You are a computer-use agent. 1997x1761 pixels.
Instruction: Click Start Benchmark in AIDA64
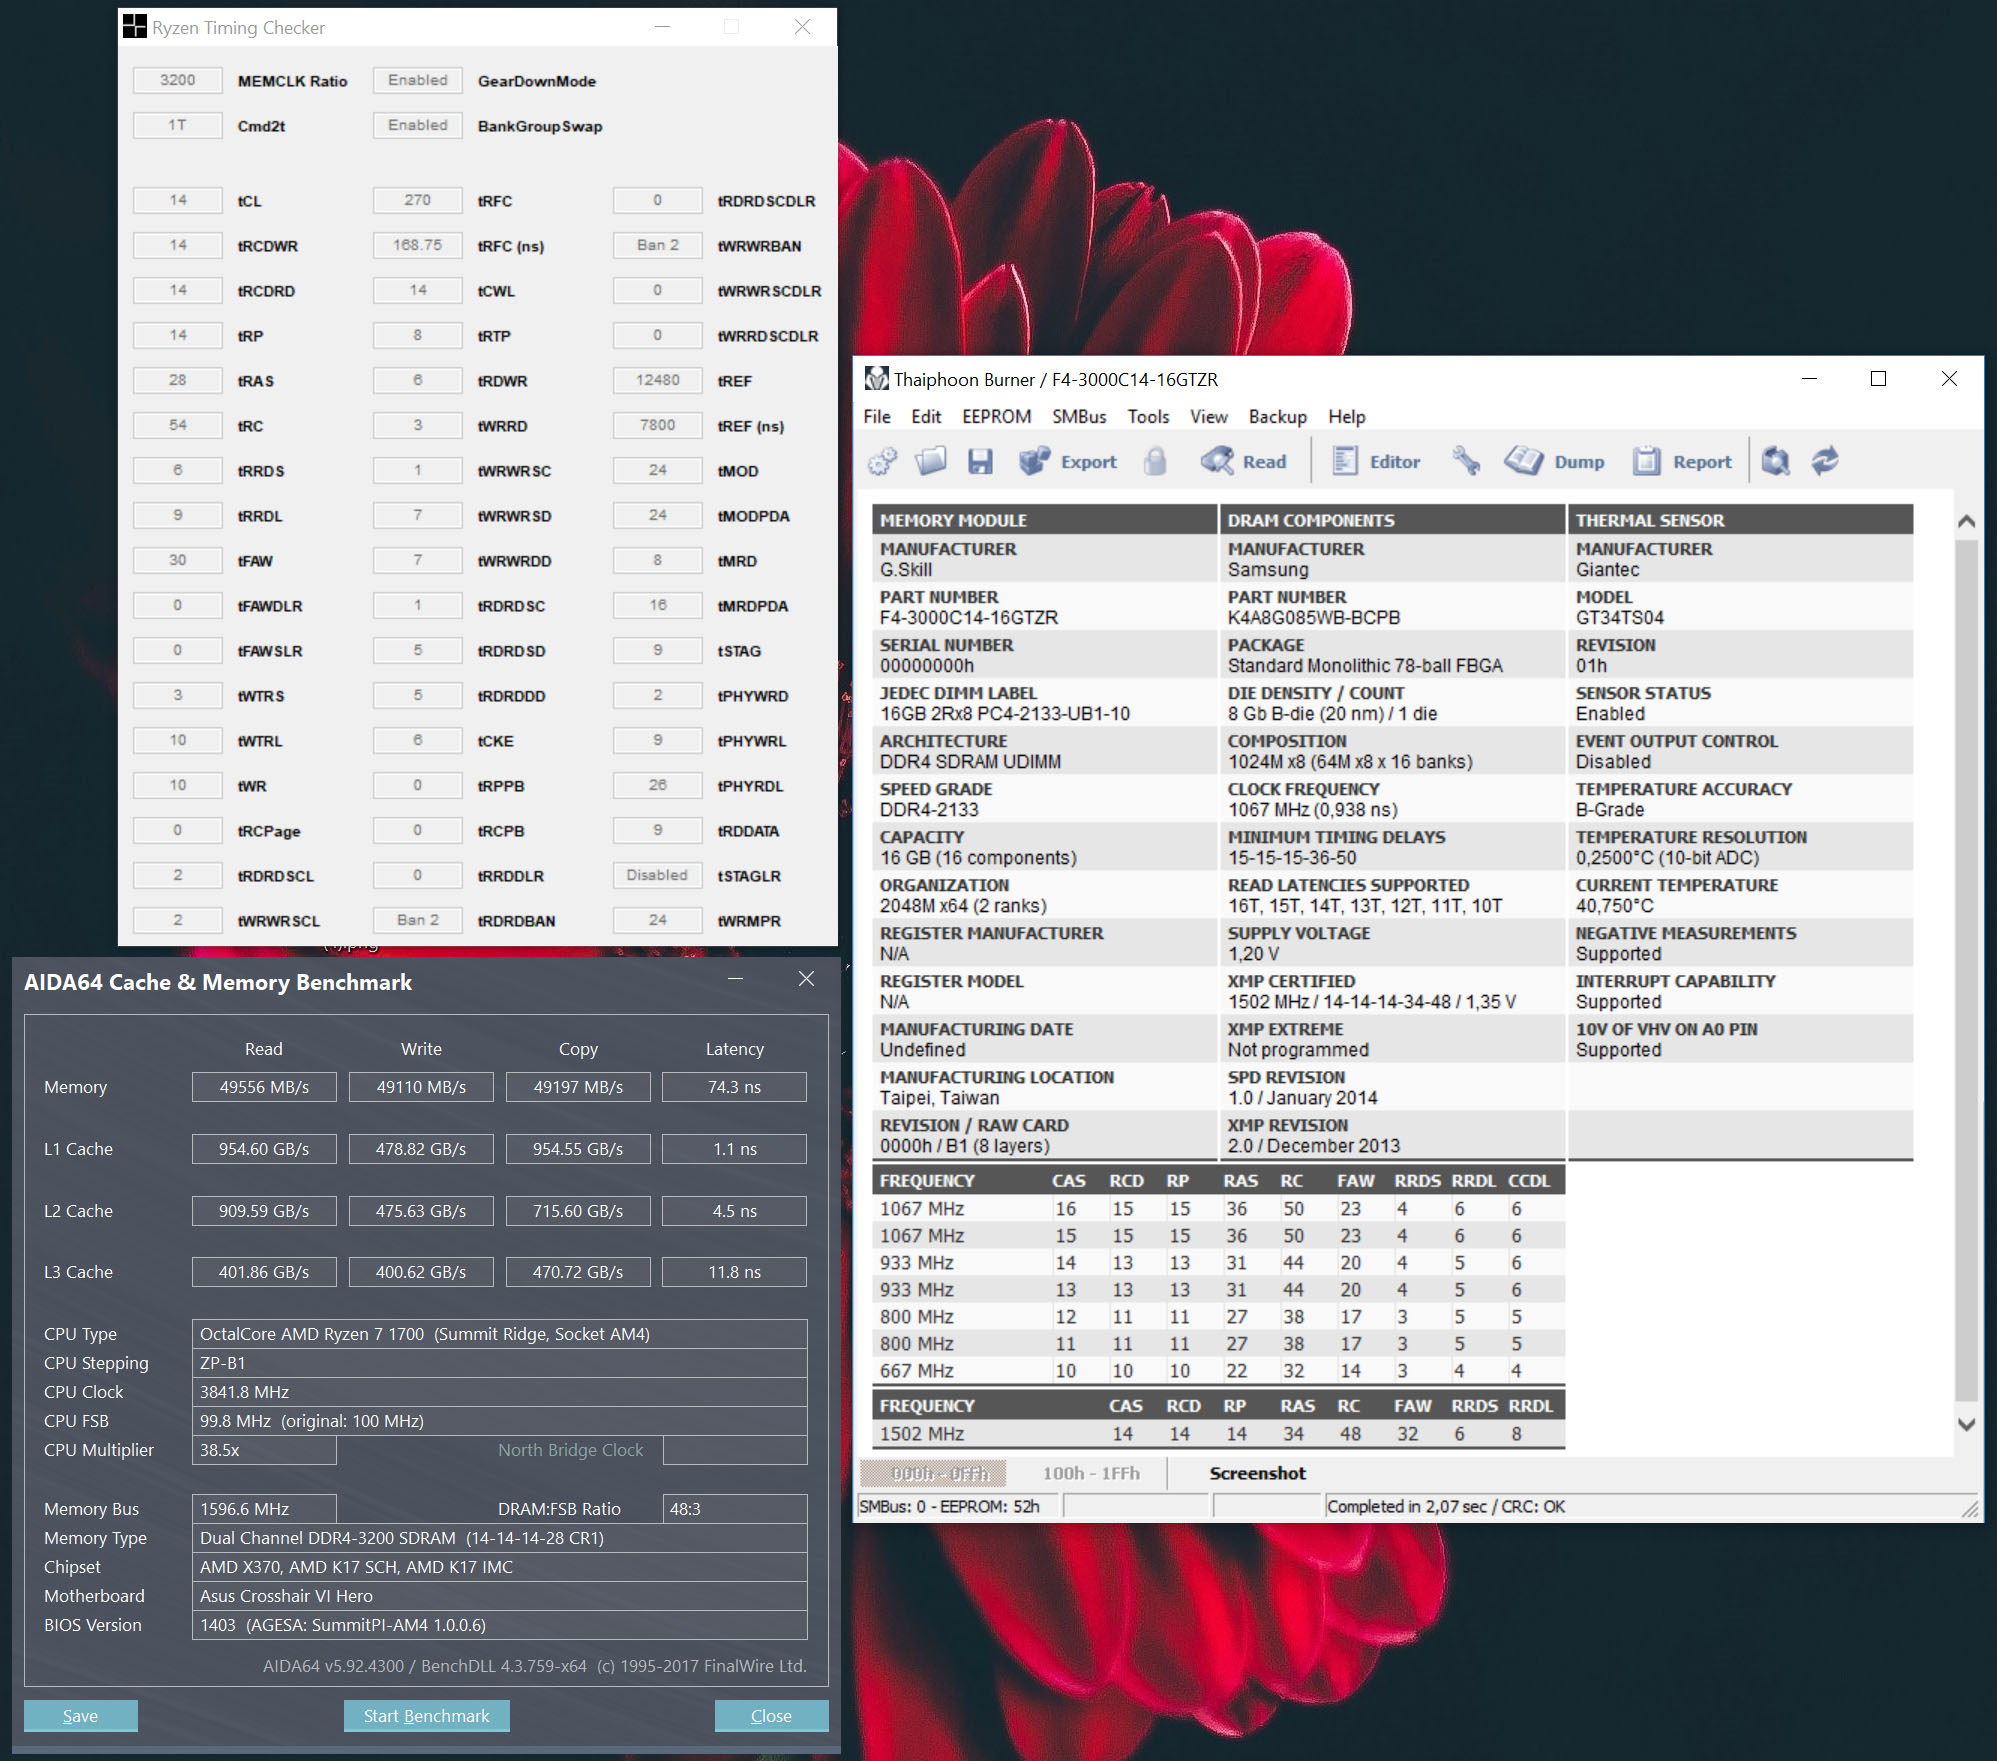click(426, 1715)
